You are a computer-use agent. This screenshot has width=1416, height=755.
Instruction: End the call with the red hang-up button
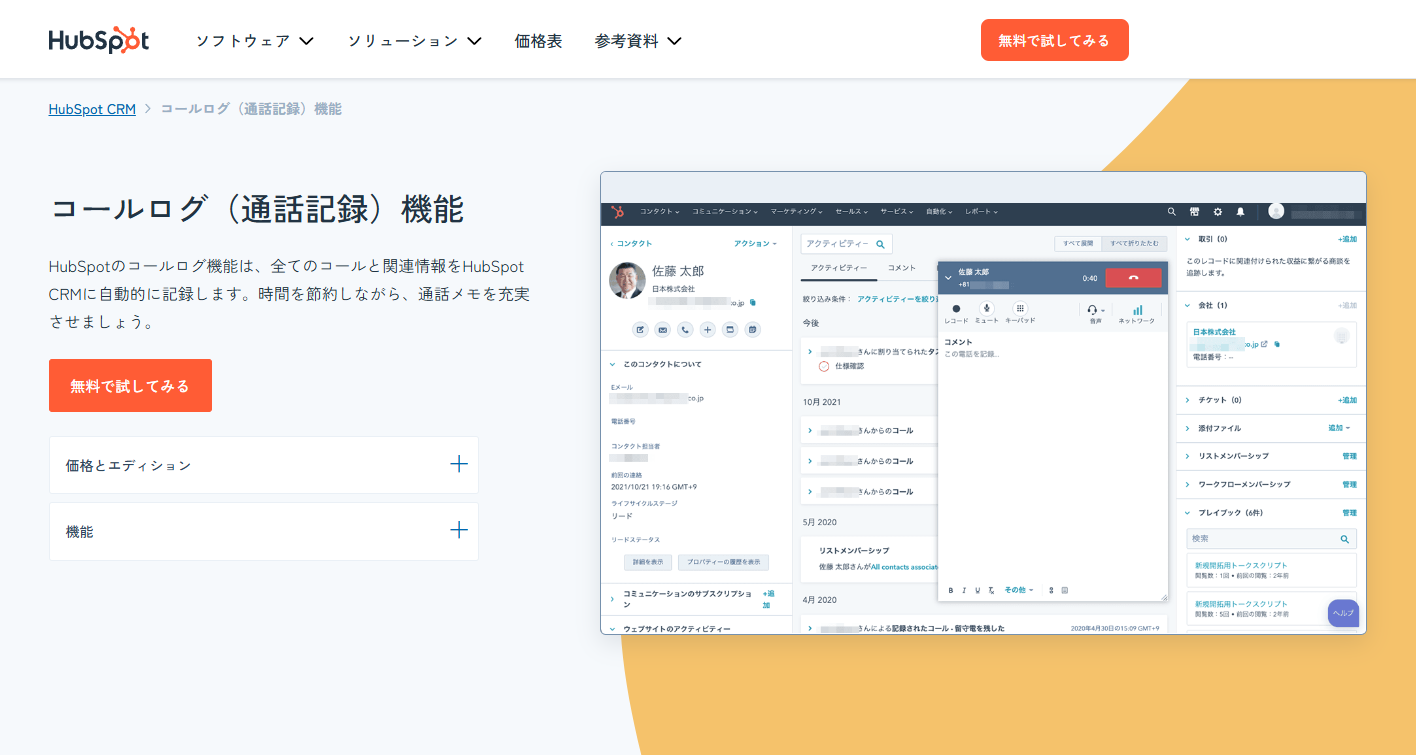tap(1133, 278)
